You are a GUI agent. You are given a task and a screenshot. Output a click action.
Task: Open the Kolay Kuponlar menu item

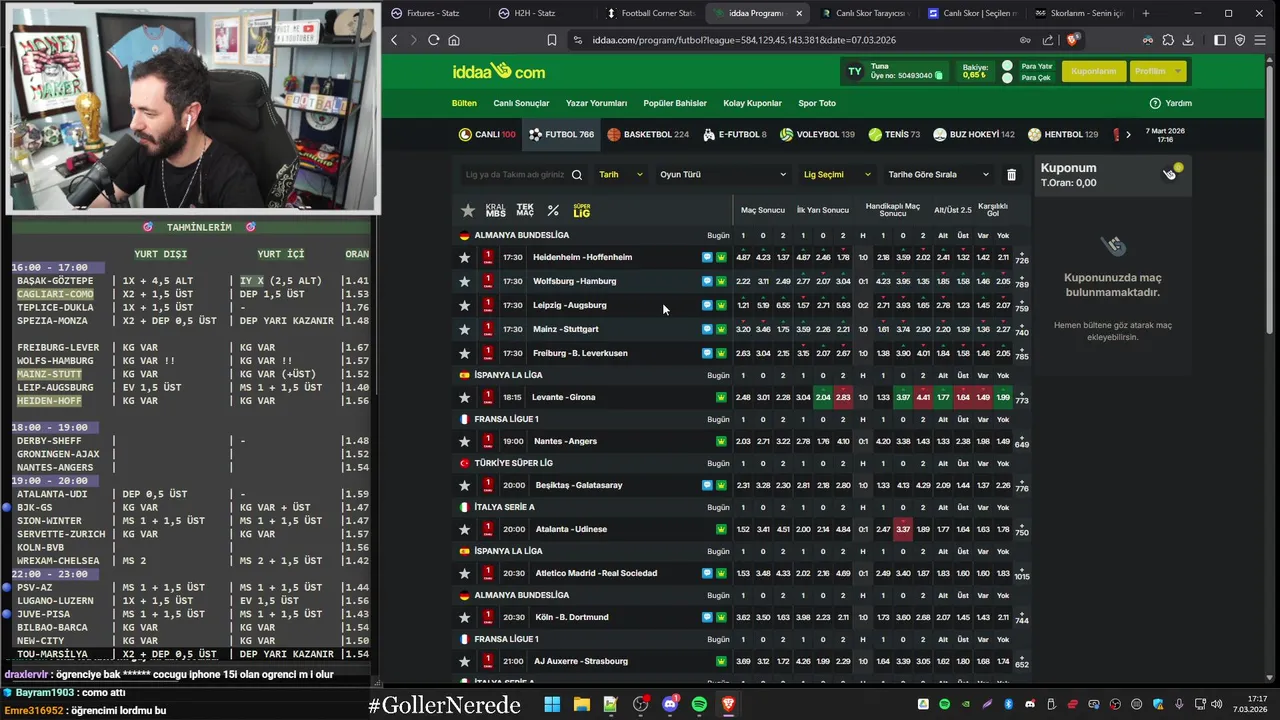[x=752, y=103]
